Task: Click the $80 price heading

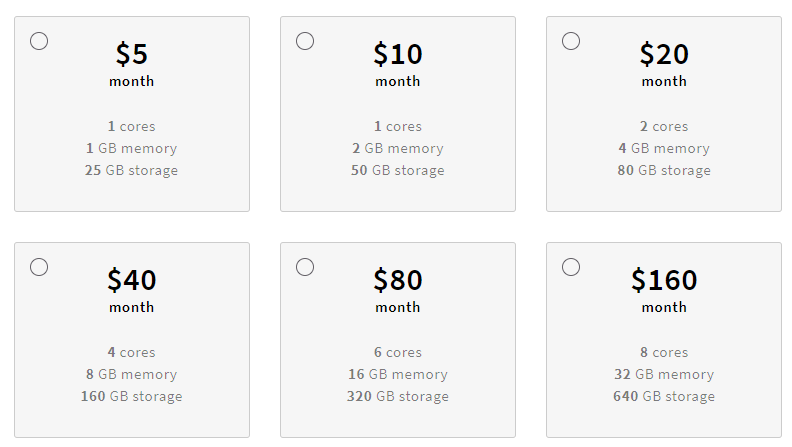Action: (398, 280)
